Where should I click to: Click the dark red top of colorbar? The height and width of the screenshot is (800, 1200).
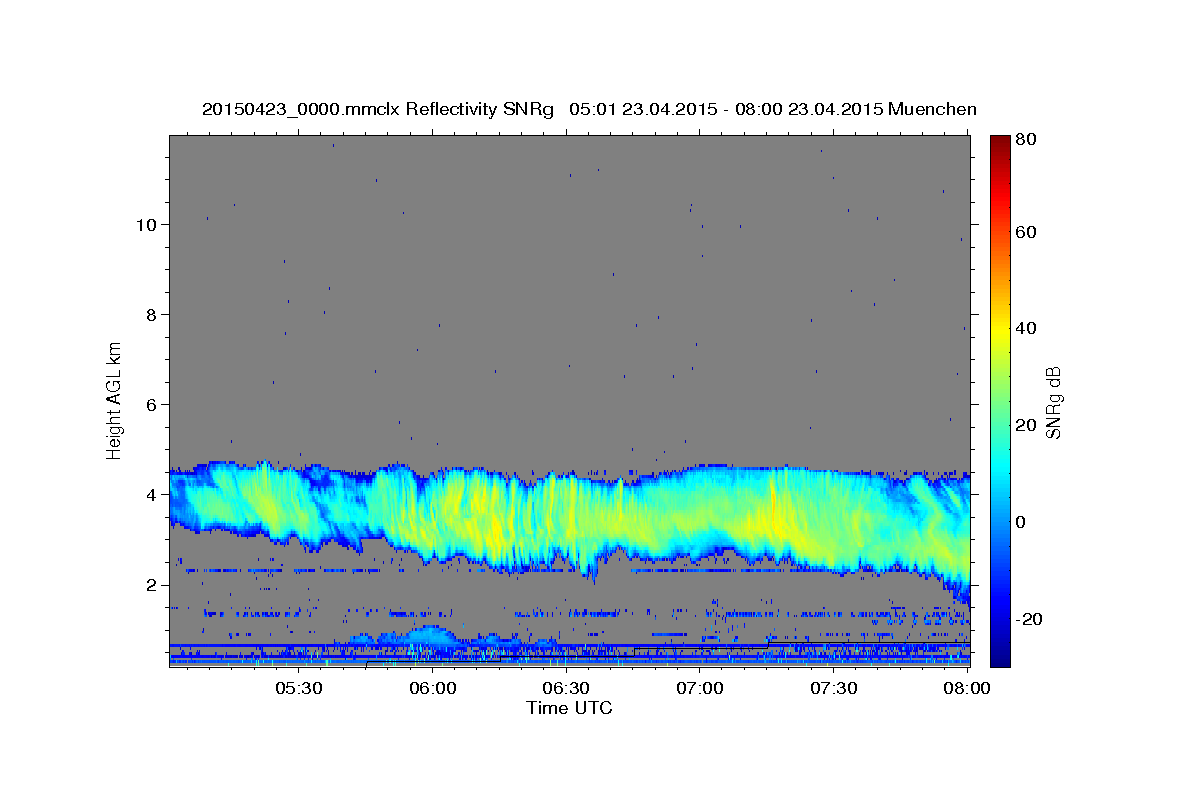pos(1000,142)
